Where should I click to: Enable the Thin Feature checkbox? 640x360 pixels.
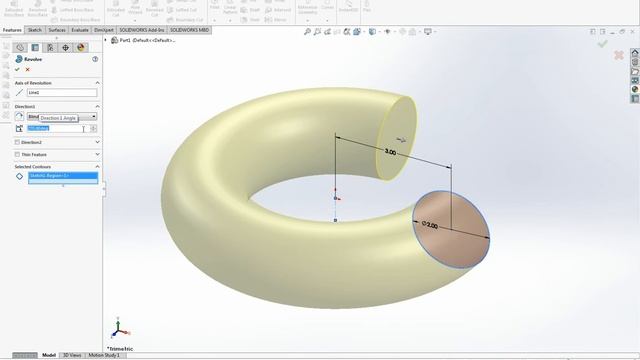click(x=17, y=155)
